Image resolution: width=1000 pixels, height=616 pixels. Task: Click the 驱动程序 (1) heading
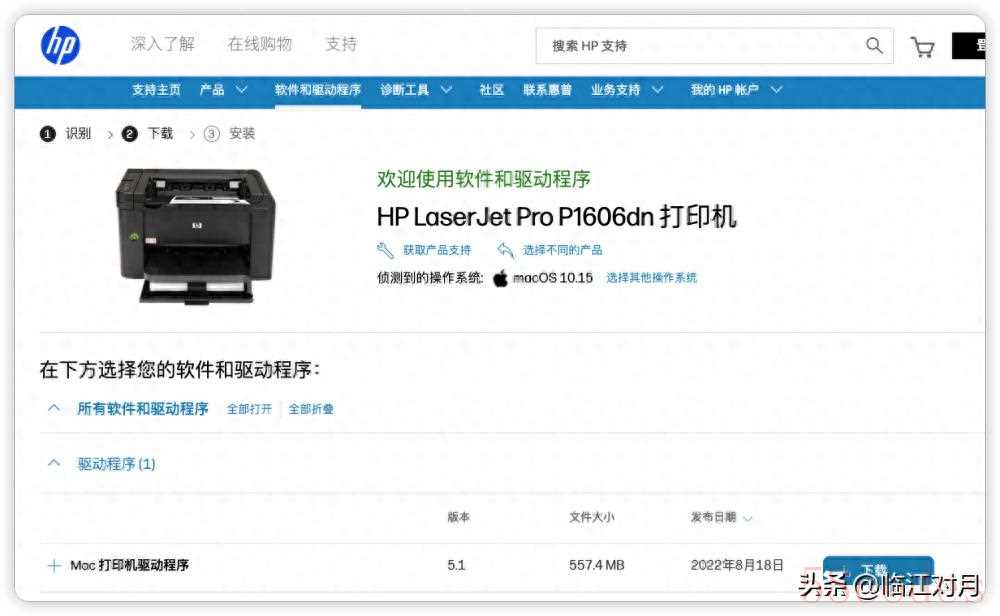pos(116,464)
